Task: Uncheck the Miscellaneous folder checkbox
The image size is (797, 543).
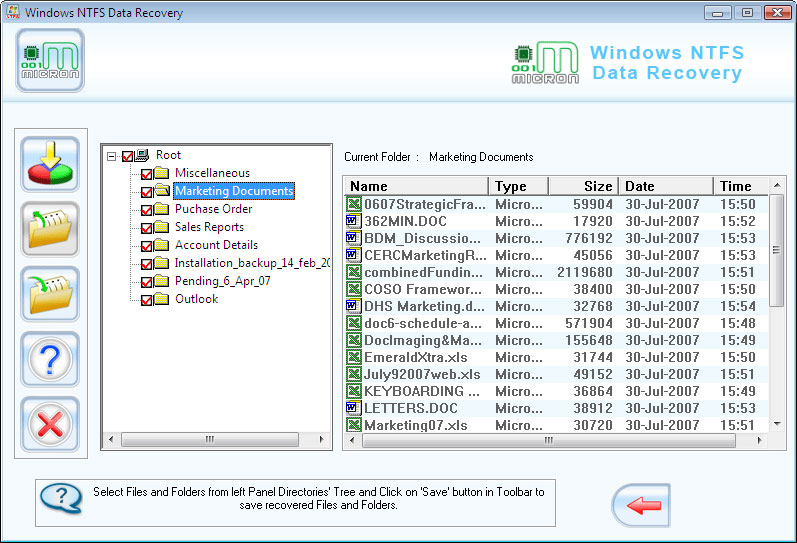Action: click(x=146, y=174)
